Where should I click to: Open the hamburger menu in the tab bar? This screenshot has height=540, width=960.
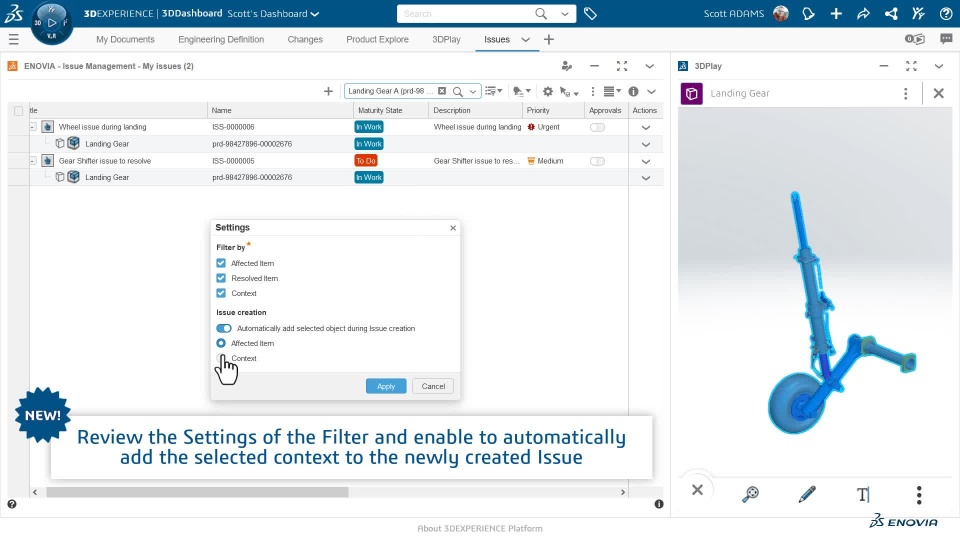(x=13, y=40)
